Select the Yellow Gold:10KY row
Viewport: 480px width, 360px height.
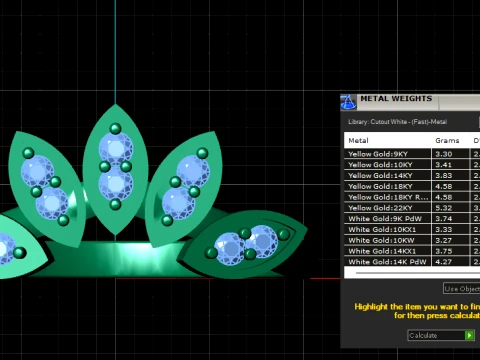412,164
